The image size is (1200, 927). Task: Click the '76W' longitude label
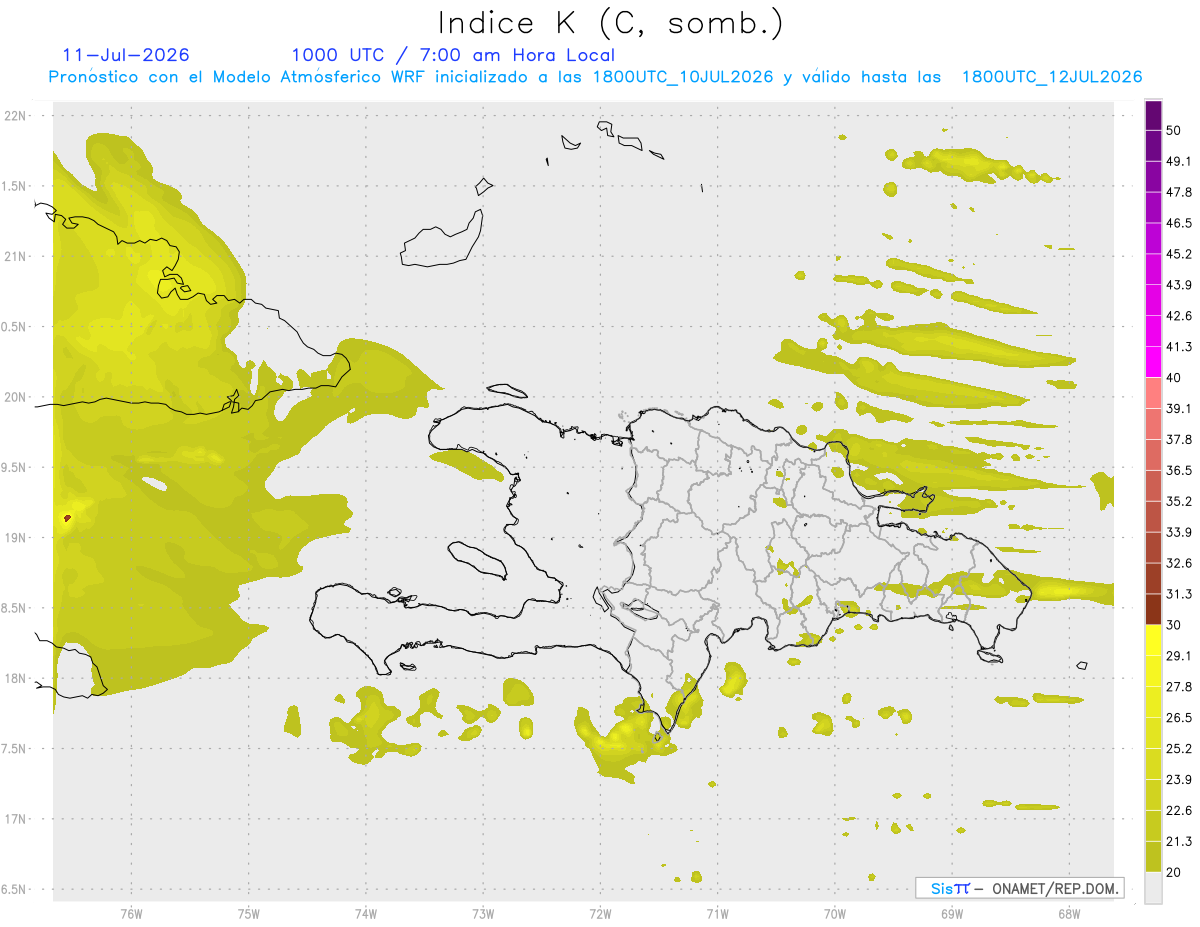click(x=131, y=914)
